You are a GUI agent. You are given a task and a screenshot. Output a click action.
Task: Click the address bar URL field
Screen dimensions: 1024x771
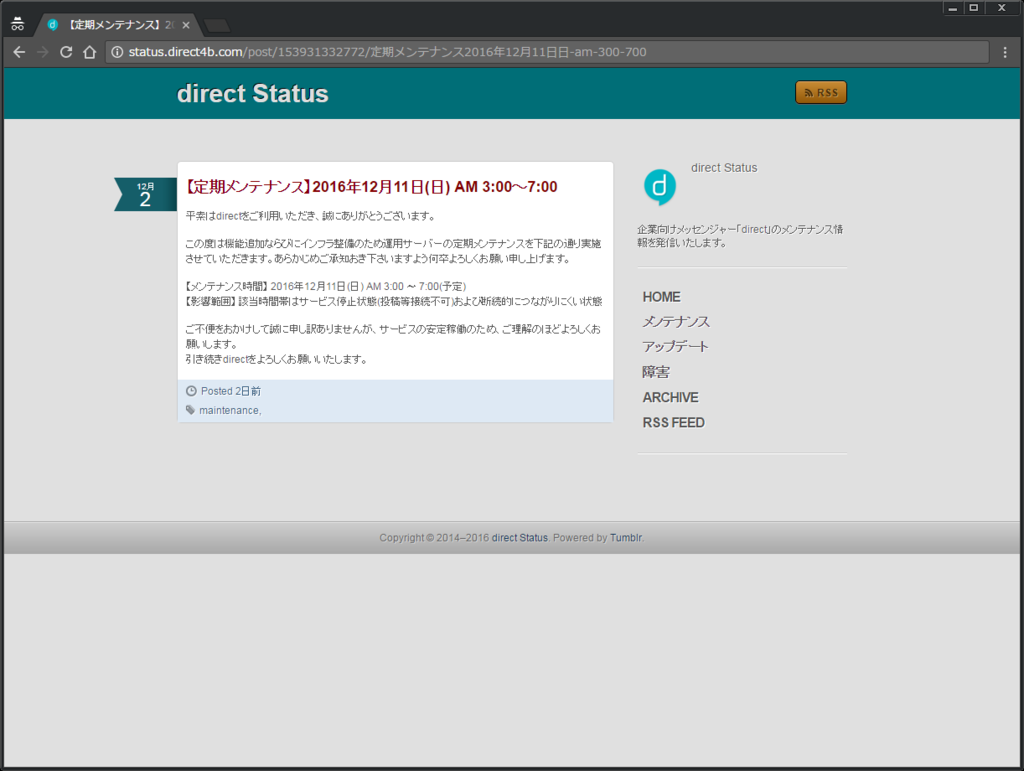547,52
